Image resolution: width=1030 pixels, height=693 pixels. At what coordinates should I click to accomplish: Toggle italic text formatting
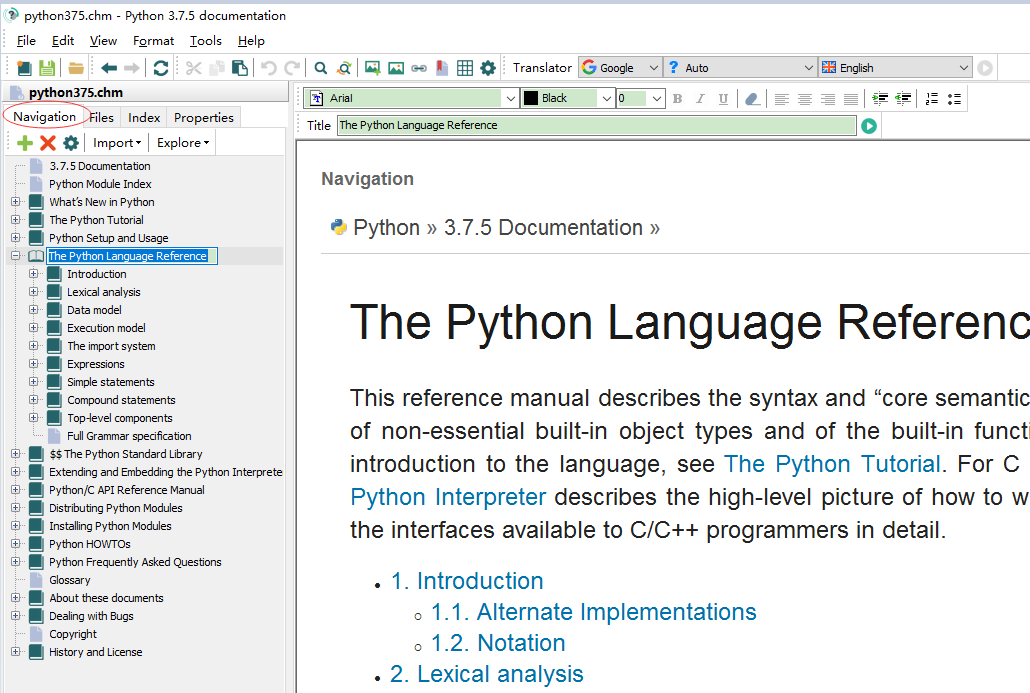pos(699,98)
